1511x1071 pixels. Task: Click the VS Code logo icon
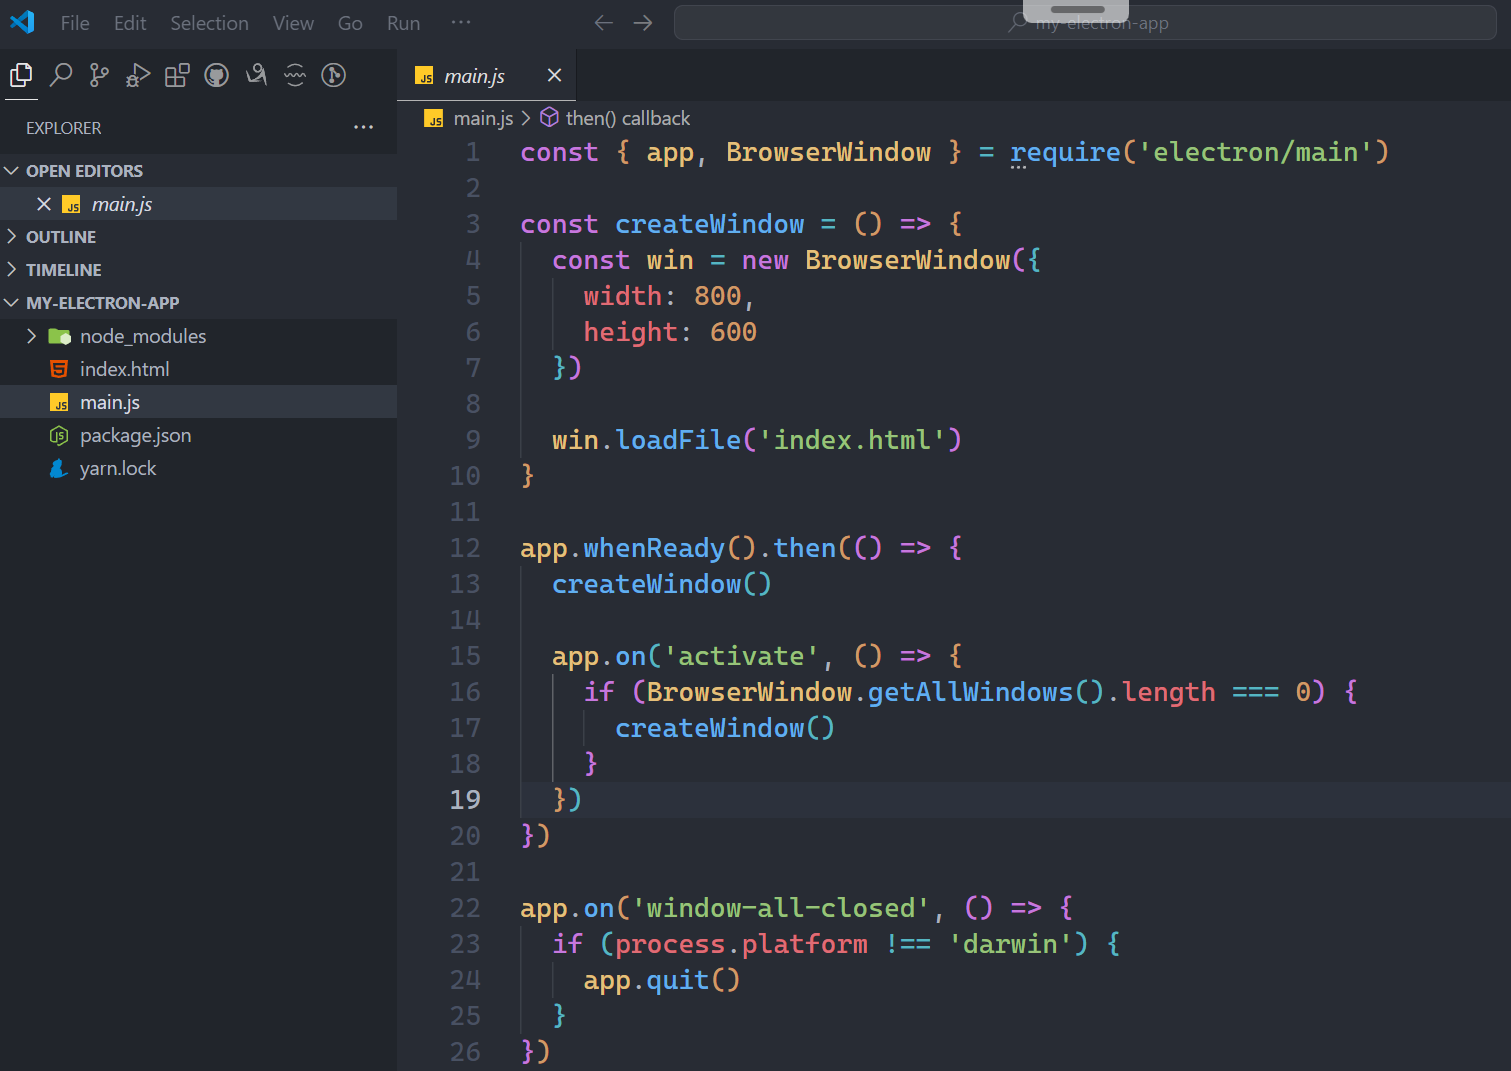22,22
